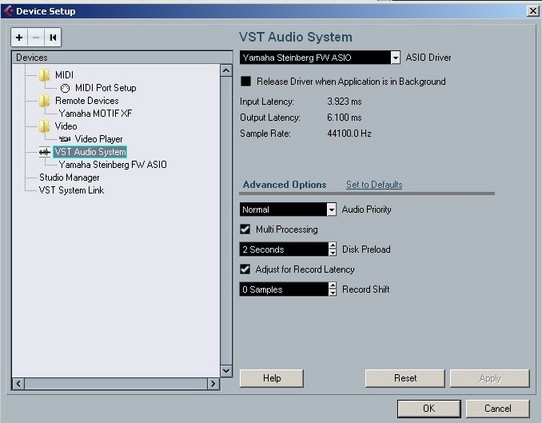Click the Devices list scroll left arrow
This screenshot has width=542, height=423.
click(x=18, y=384)
